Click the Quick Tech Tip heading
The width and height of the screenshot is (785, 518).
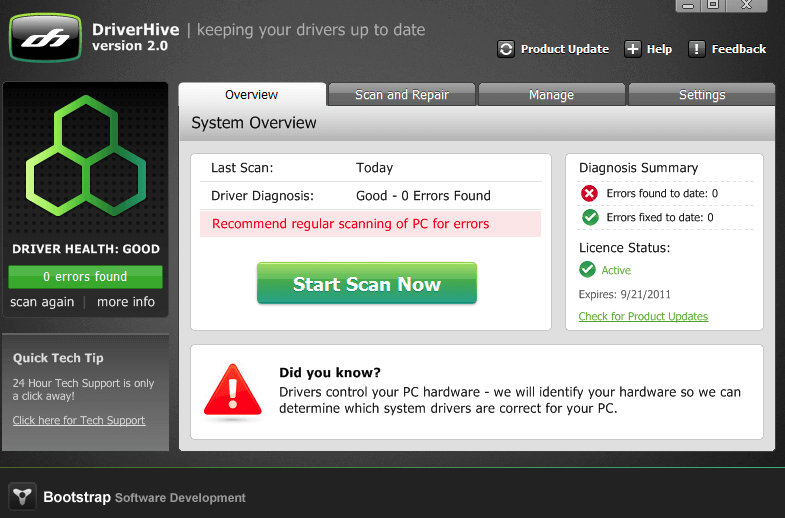click(58, 358)
